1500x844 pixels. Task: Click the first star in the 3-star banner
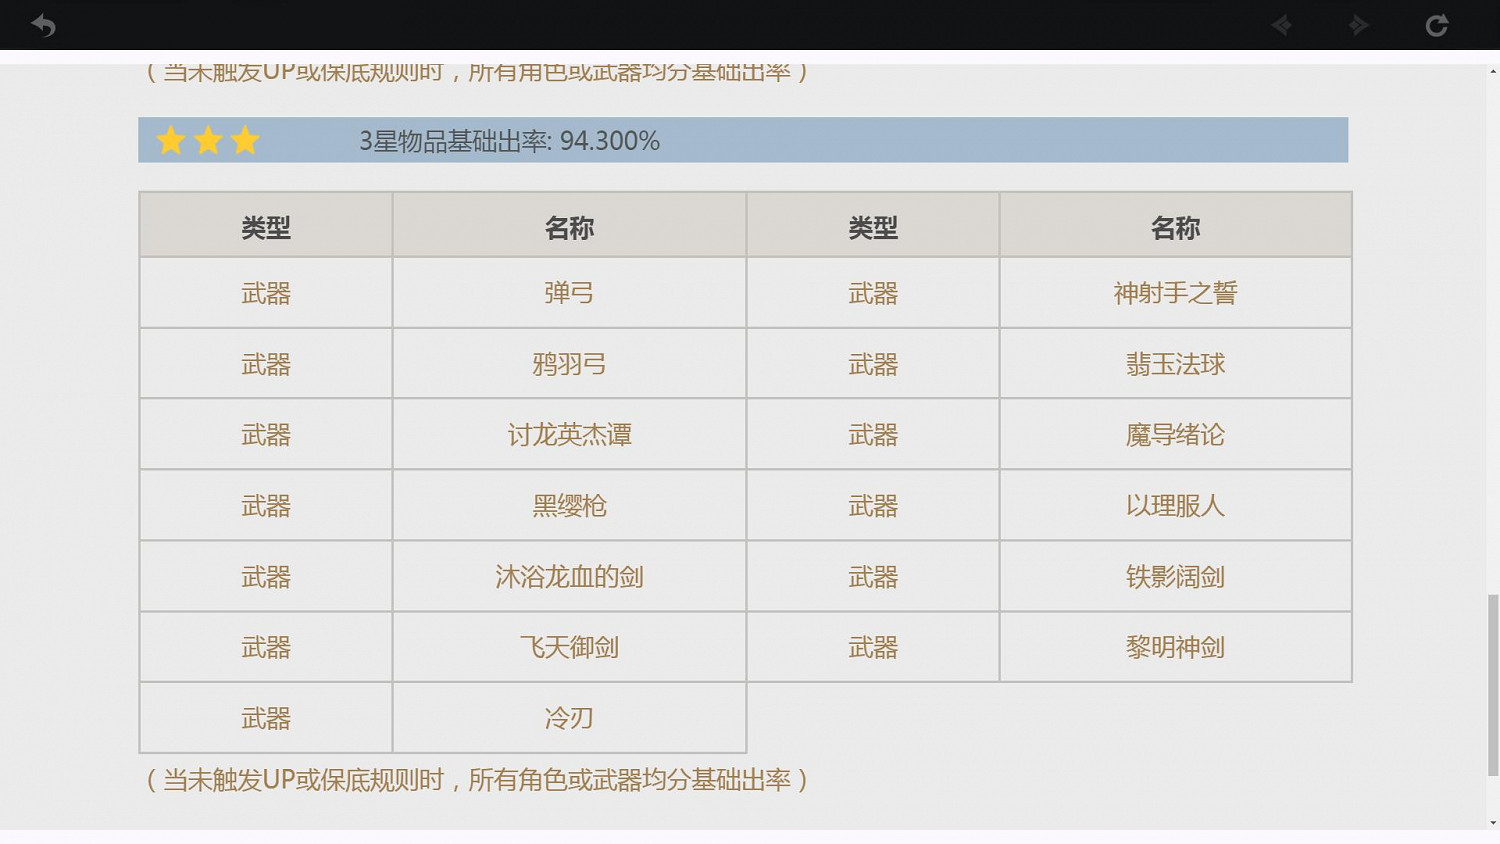tap(171, 141)
